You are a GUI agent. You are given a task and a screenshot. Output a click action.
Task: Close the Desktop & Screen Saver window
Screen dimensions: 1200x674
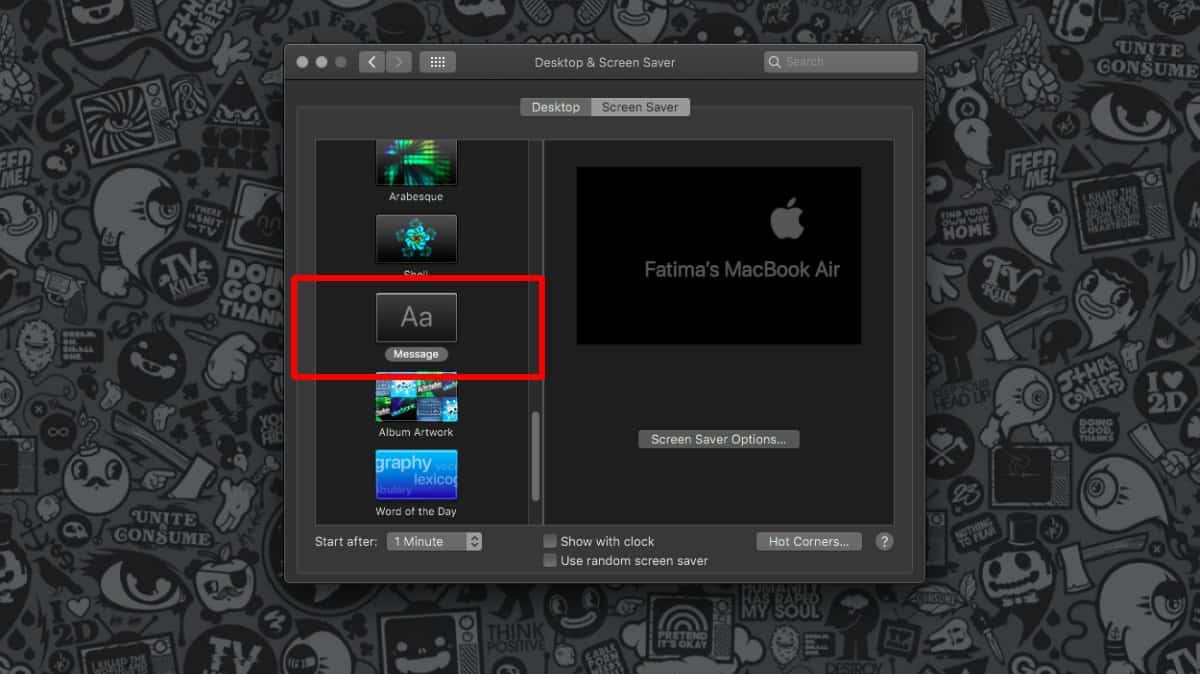[302, 62]
